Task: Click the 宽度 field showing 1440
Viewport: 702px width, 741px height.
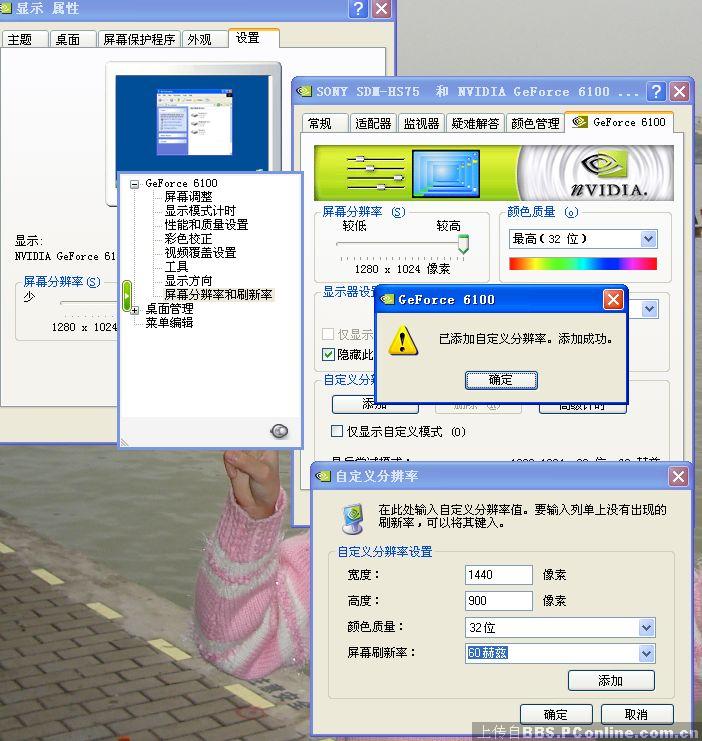Action: pyautogui.click(x=499, y=575)
